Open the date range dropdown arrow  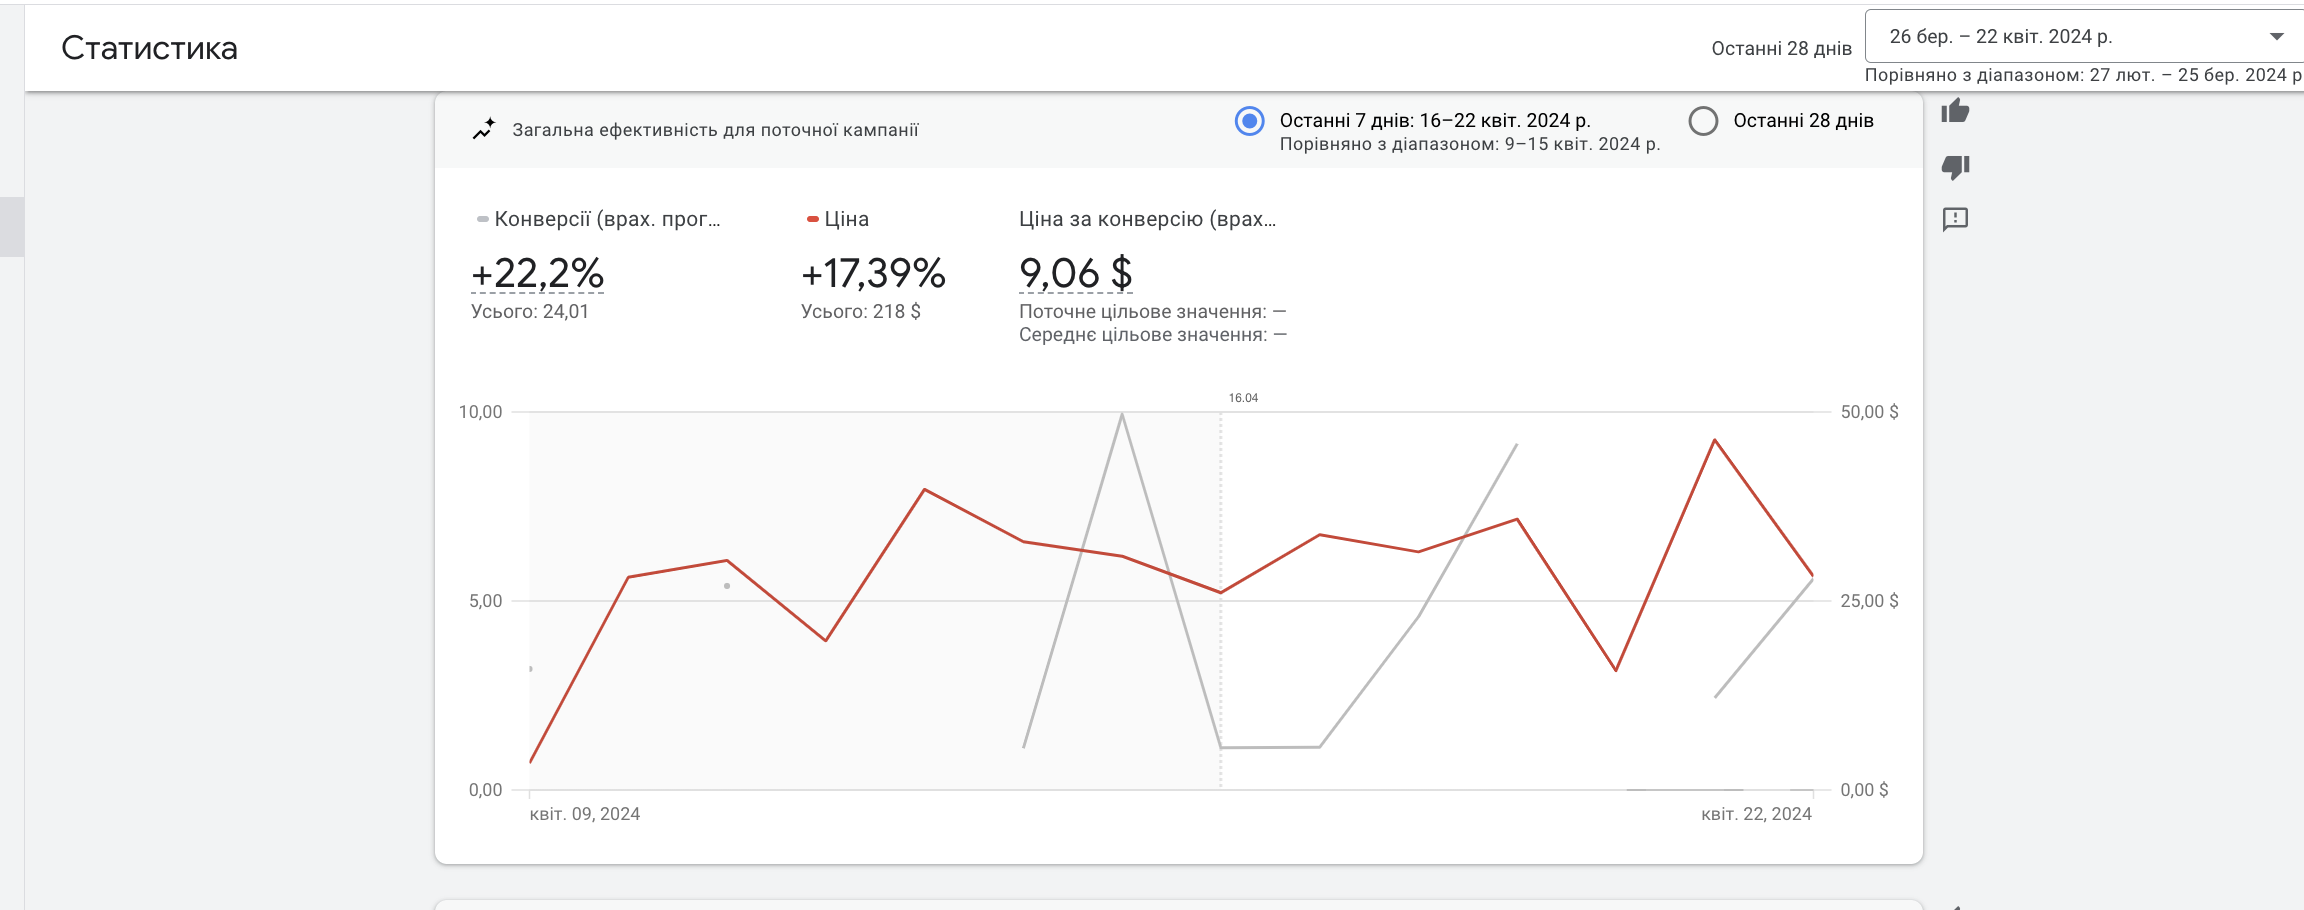(2277, 37)
